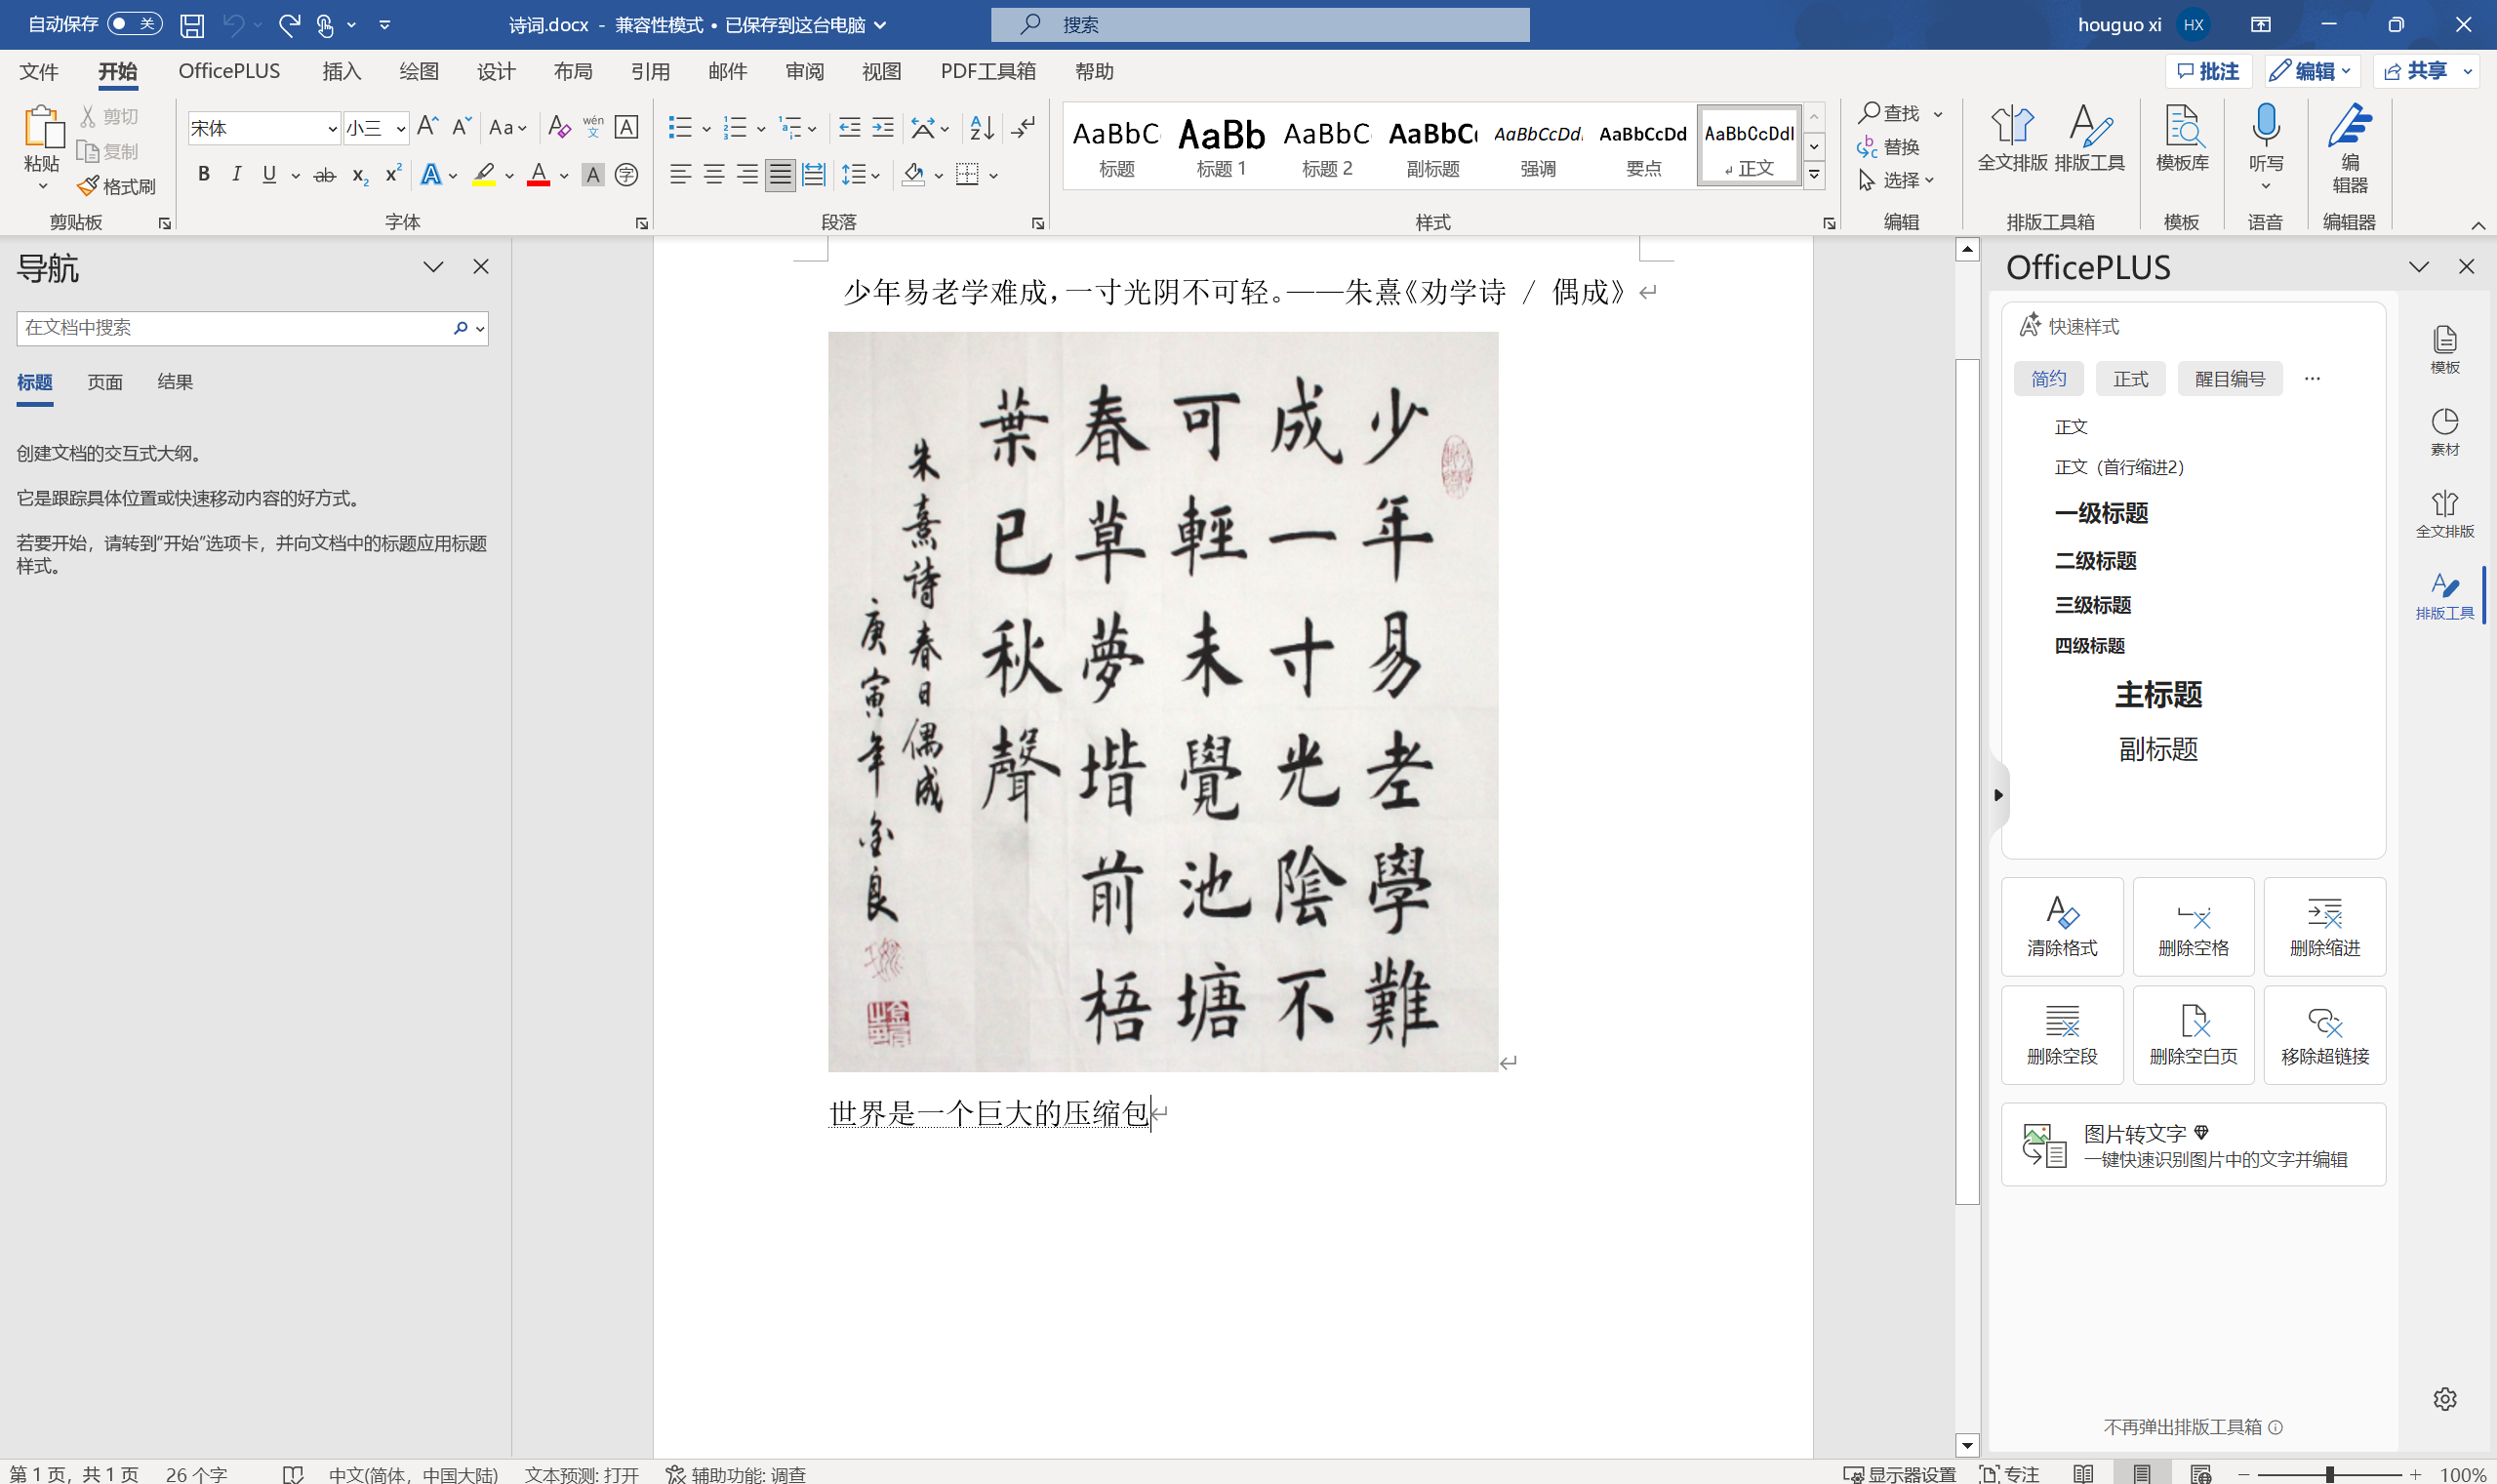Clear all formatting from selection

[559, 127]
